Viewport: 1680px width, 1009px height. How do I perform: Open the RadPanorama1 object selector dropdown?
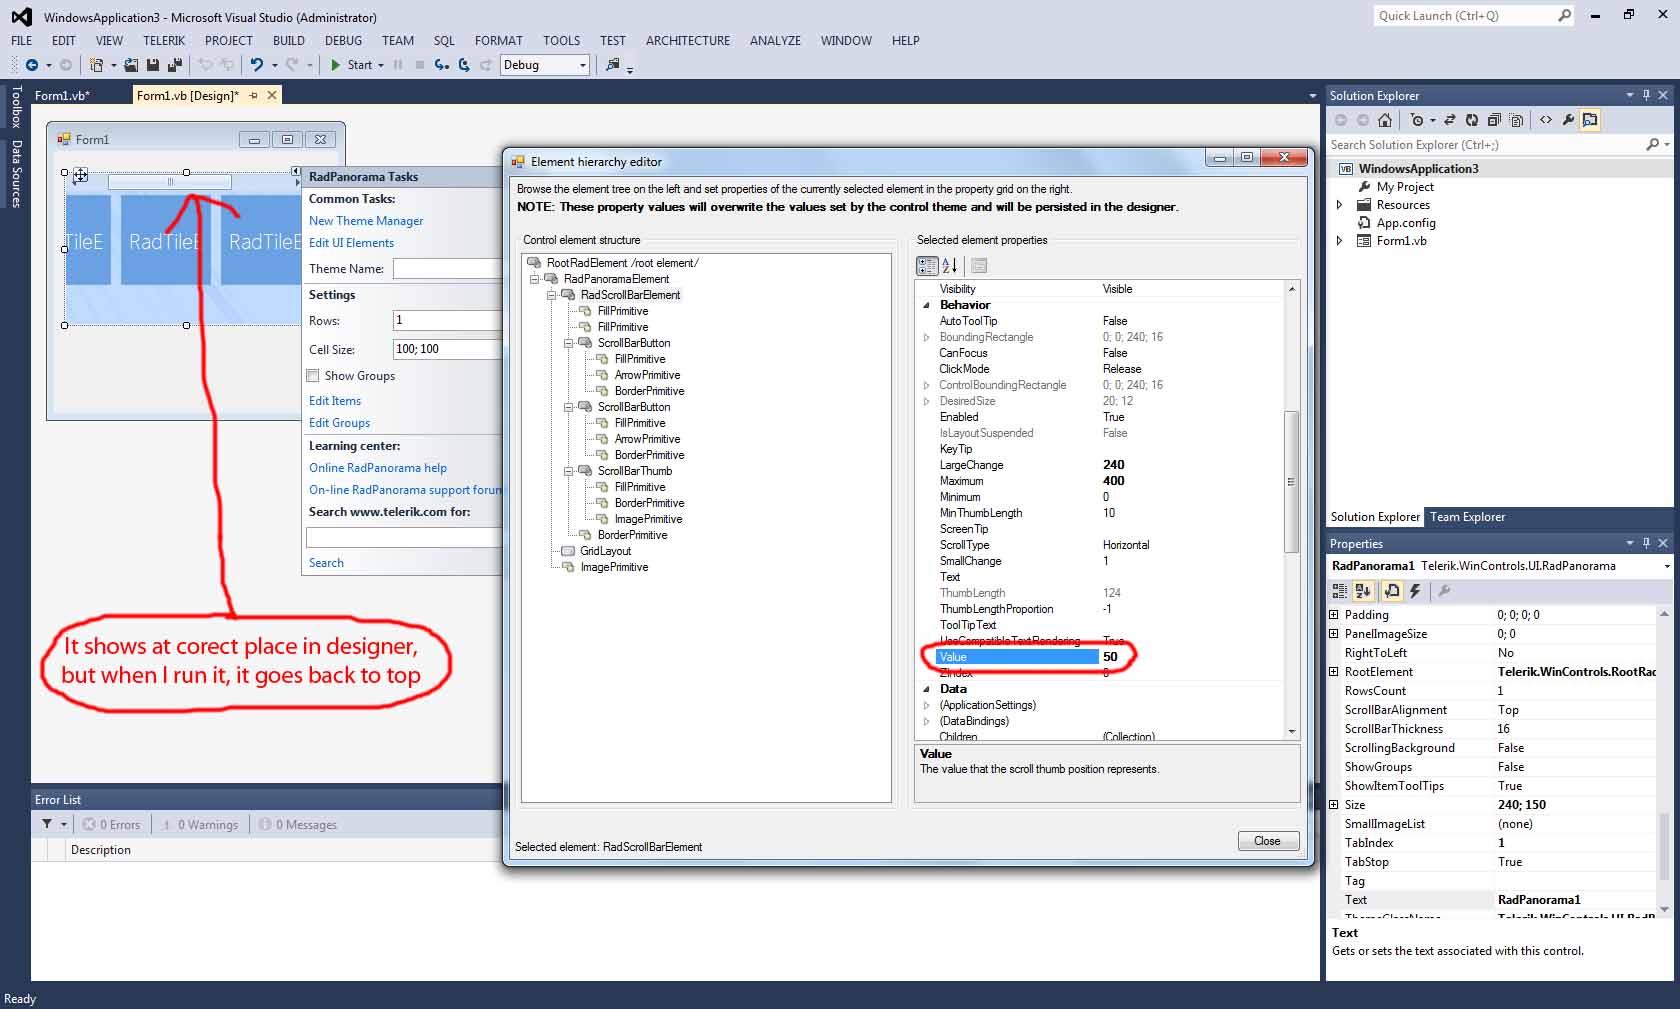1666,566
